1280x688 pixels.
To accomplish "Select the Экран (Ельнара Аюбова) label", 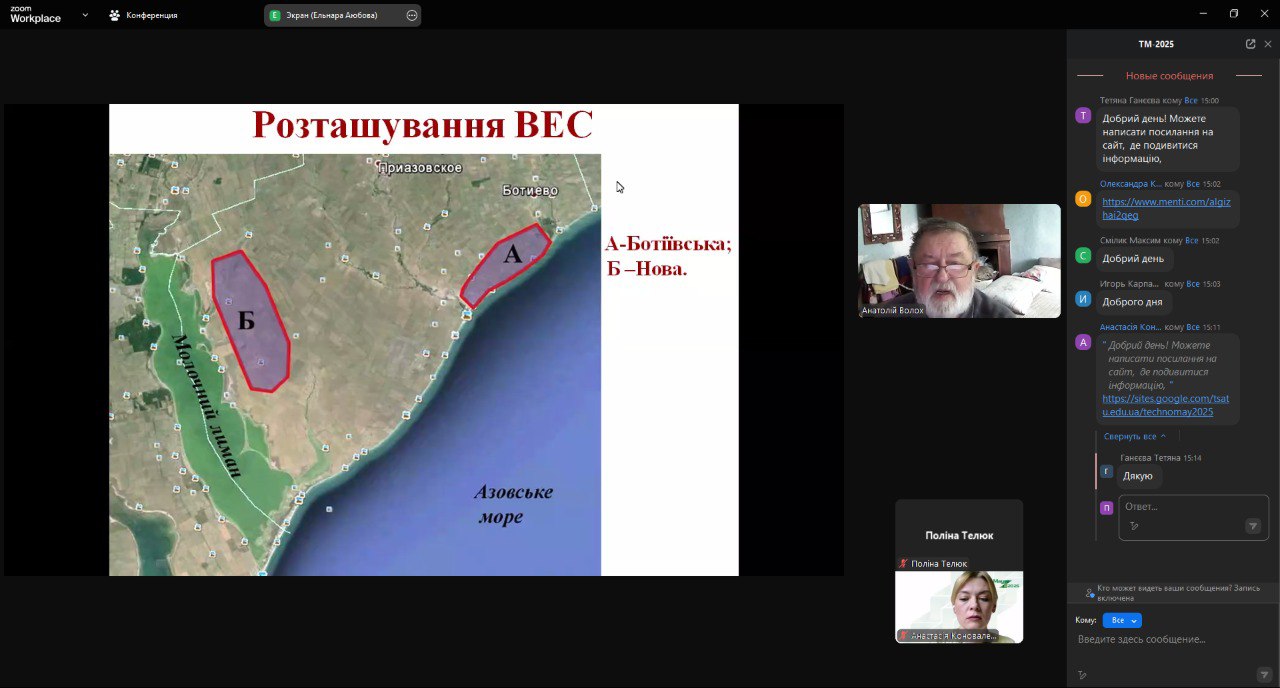I will pos(332,15).
